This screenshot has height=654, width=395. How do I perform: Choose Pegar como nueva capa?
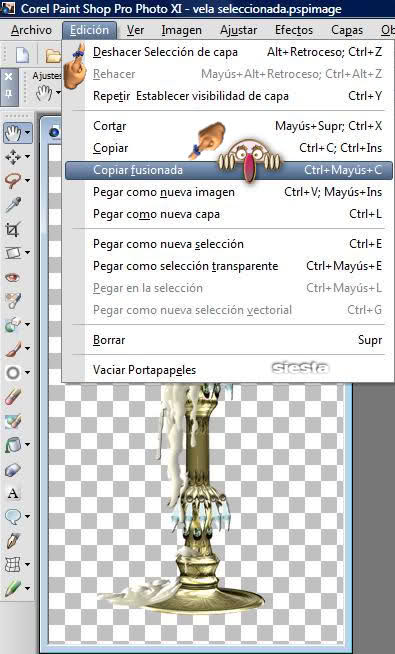pyautogui.click(x=229, y=214)
